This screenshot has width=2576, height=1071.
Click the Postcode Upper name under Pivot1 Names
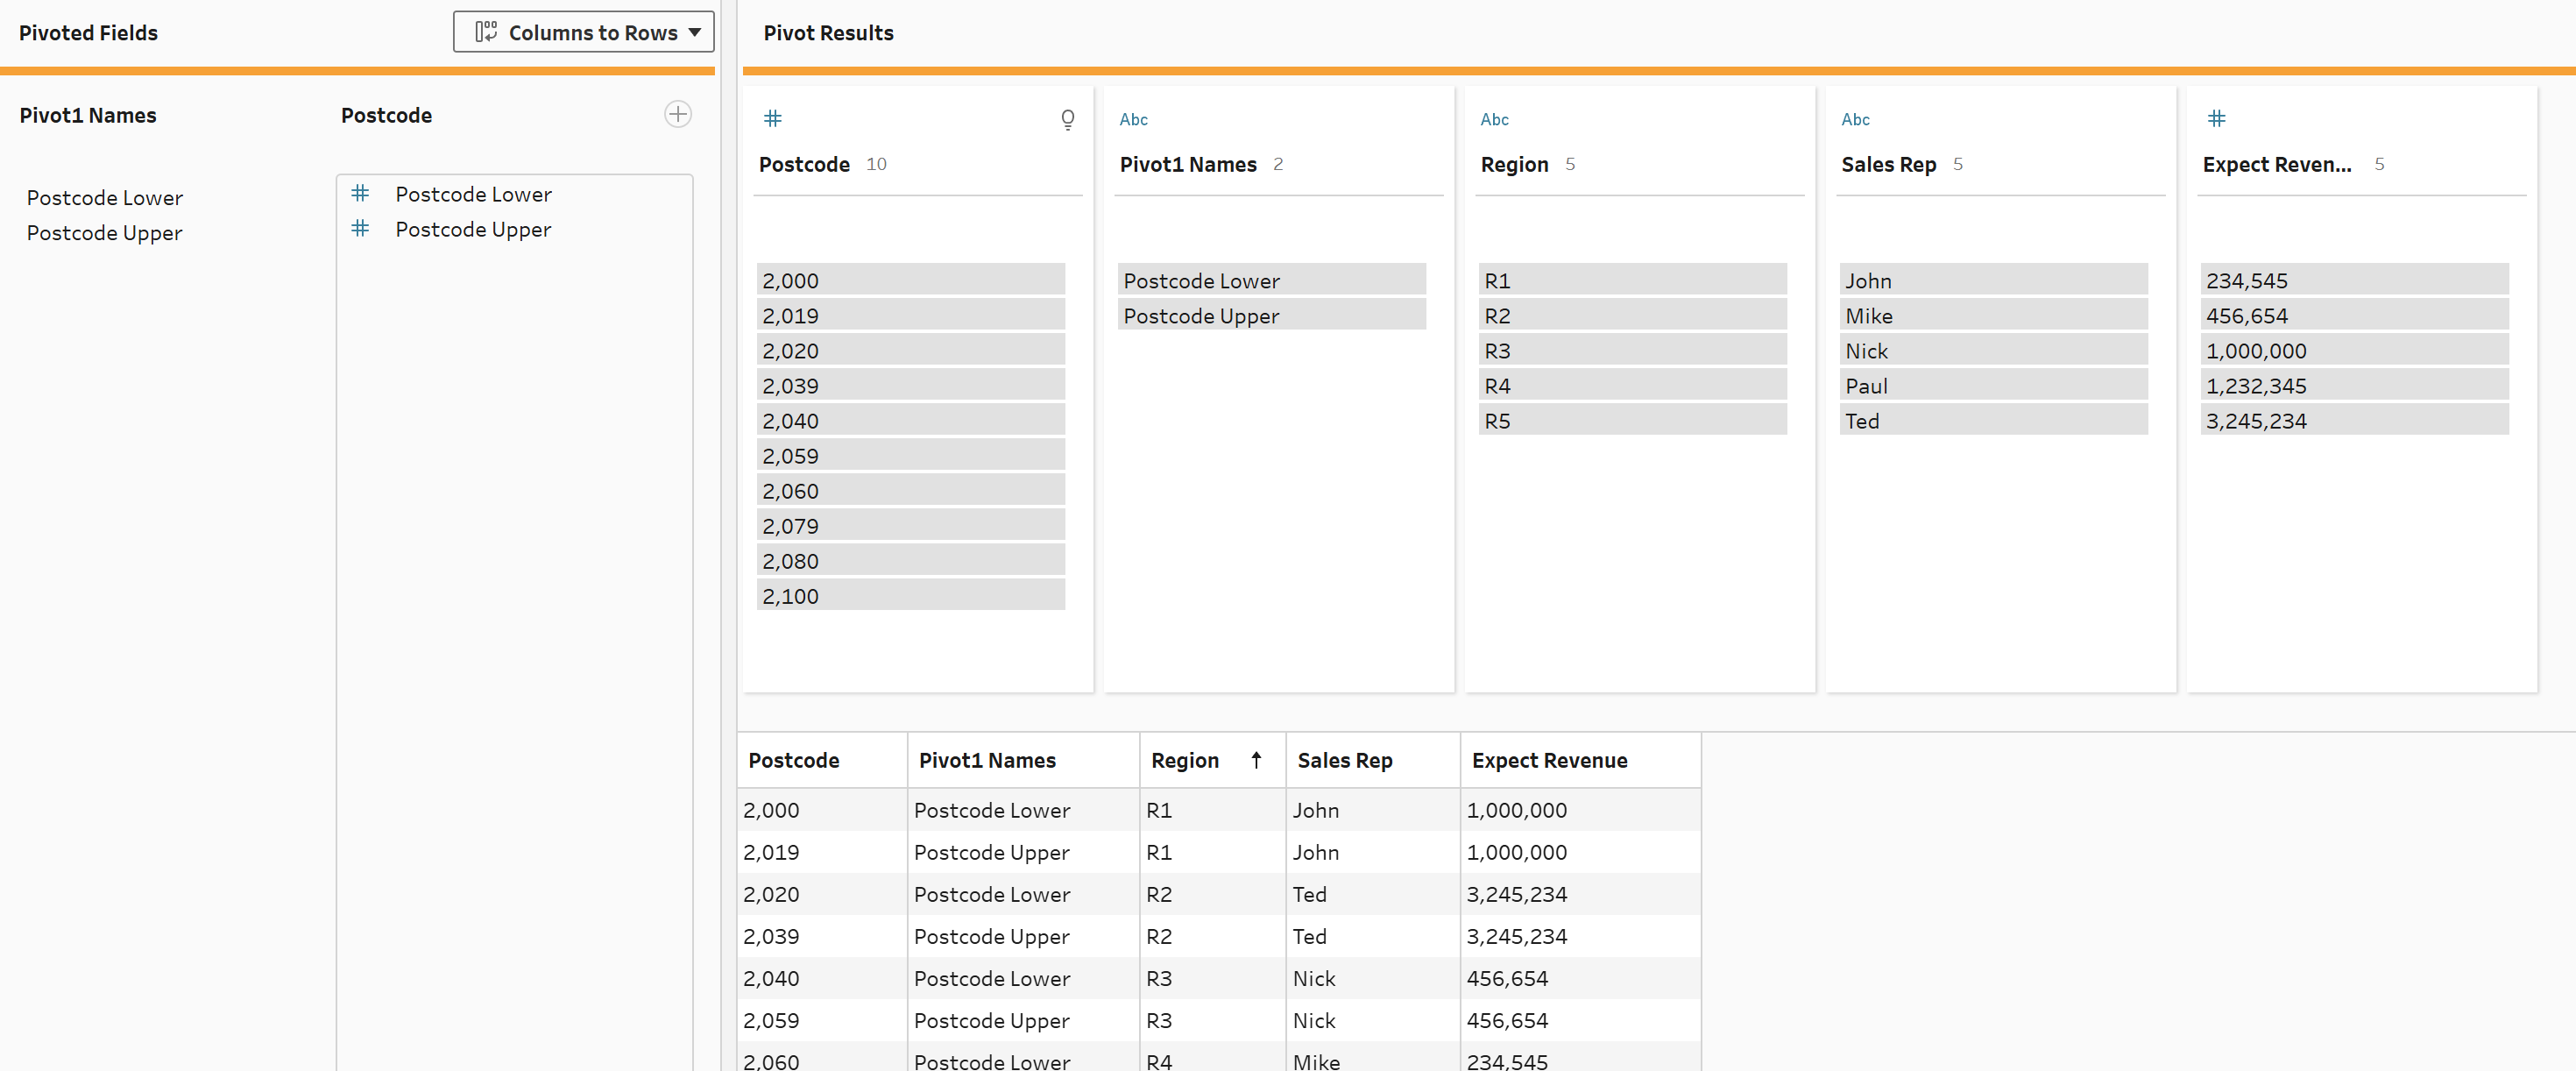104,233
